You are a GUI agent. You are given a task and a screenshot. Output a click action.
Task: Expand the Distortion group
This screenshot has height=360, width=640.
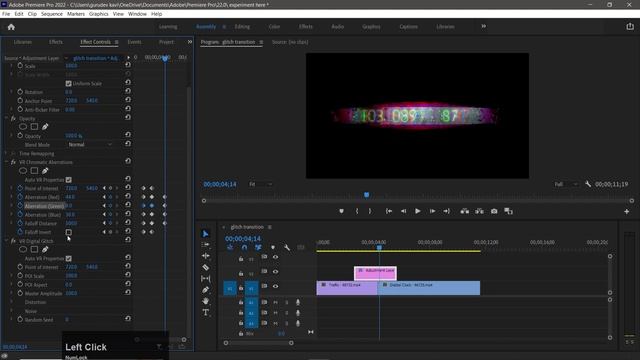[x=11, y=302]
